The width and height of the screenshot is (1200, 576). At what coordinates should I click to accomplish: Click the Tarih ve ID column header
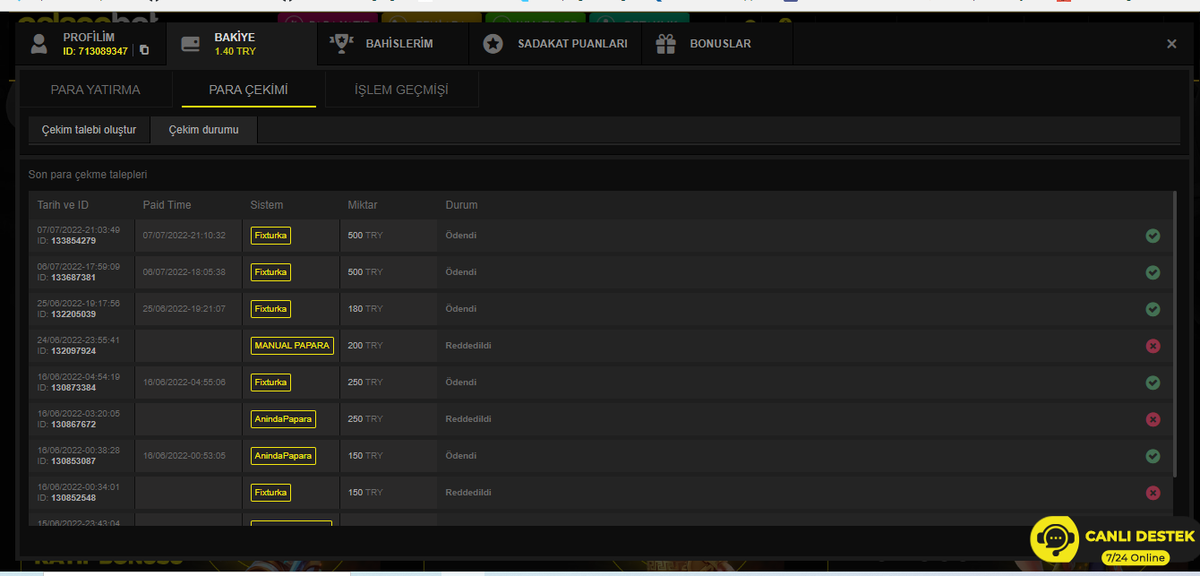pos(63,205)
